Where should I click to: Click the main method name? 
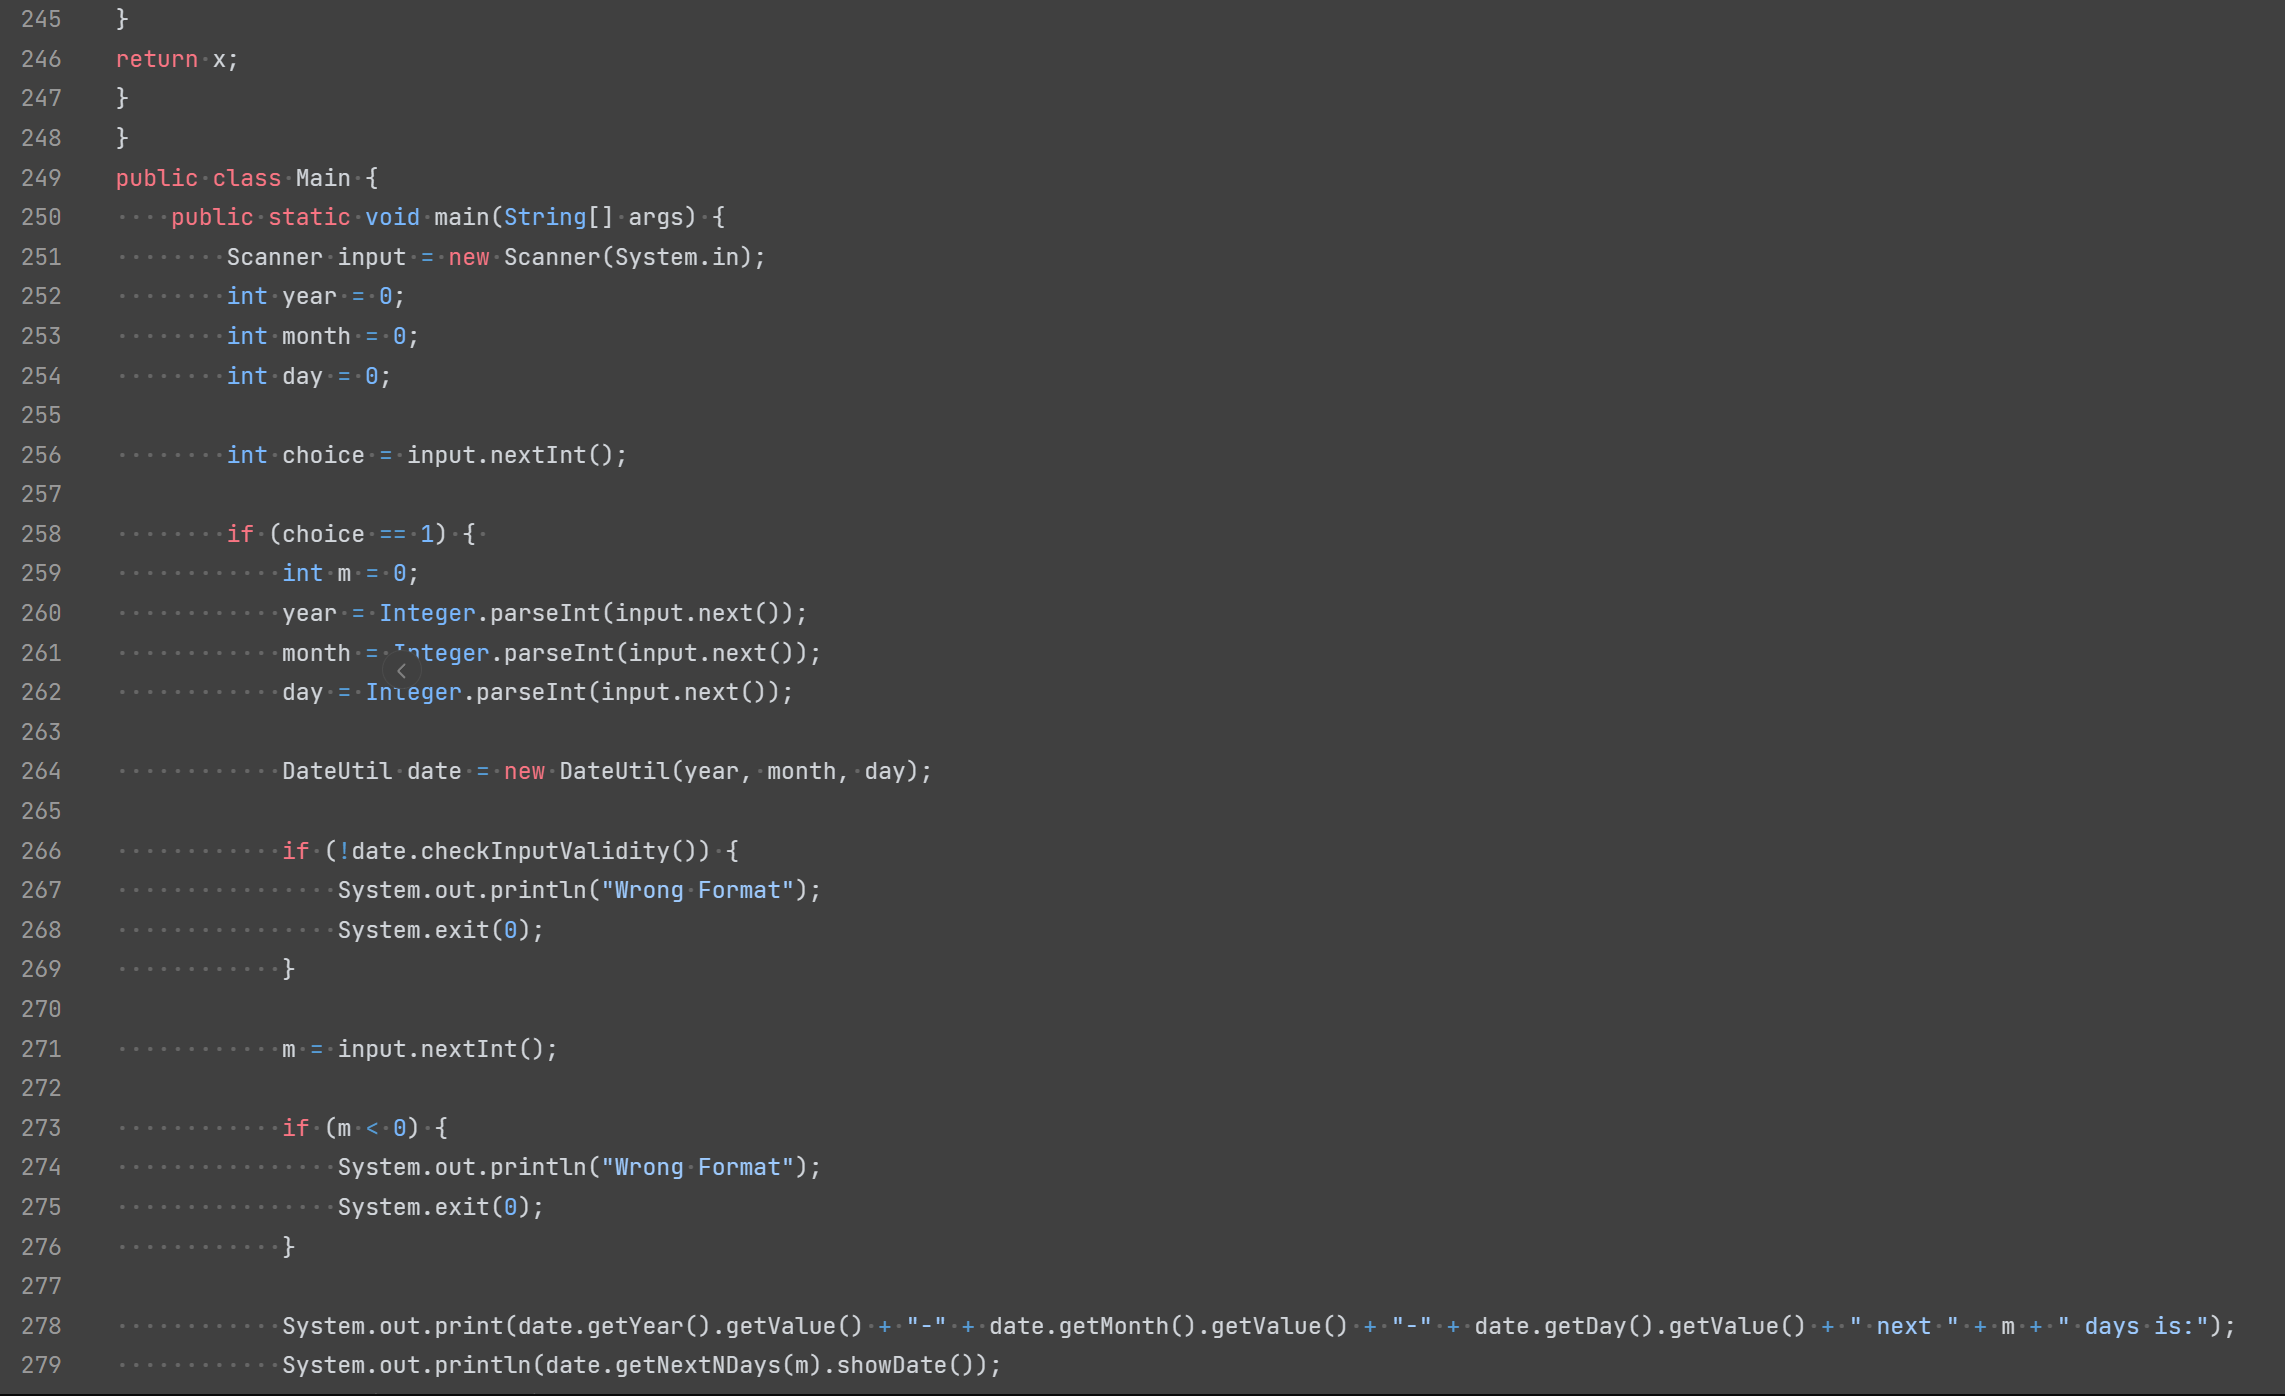pyautogui.click(x=461, y=217)
